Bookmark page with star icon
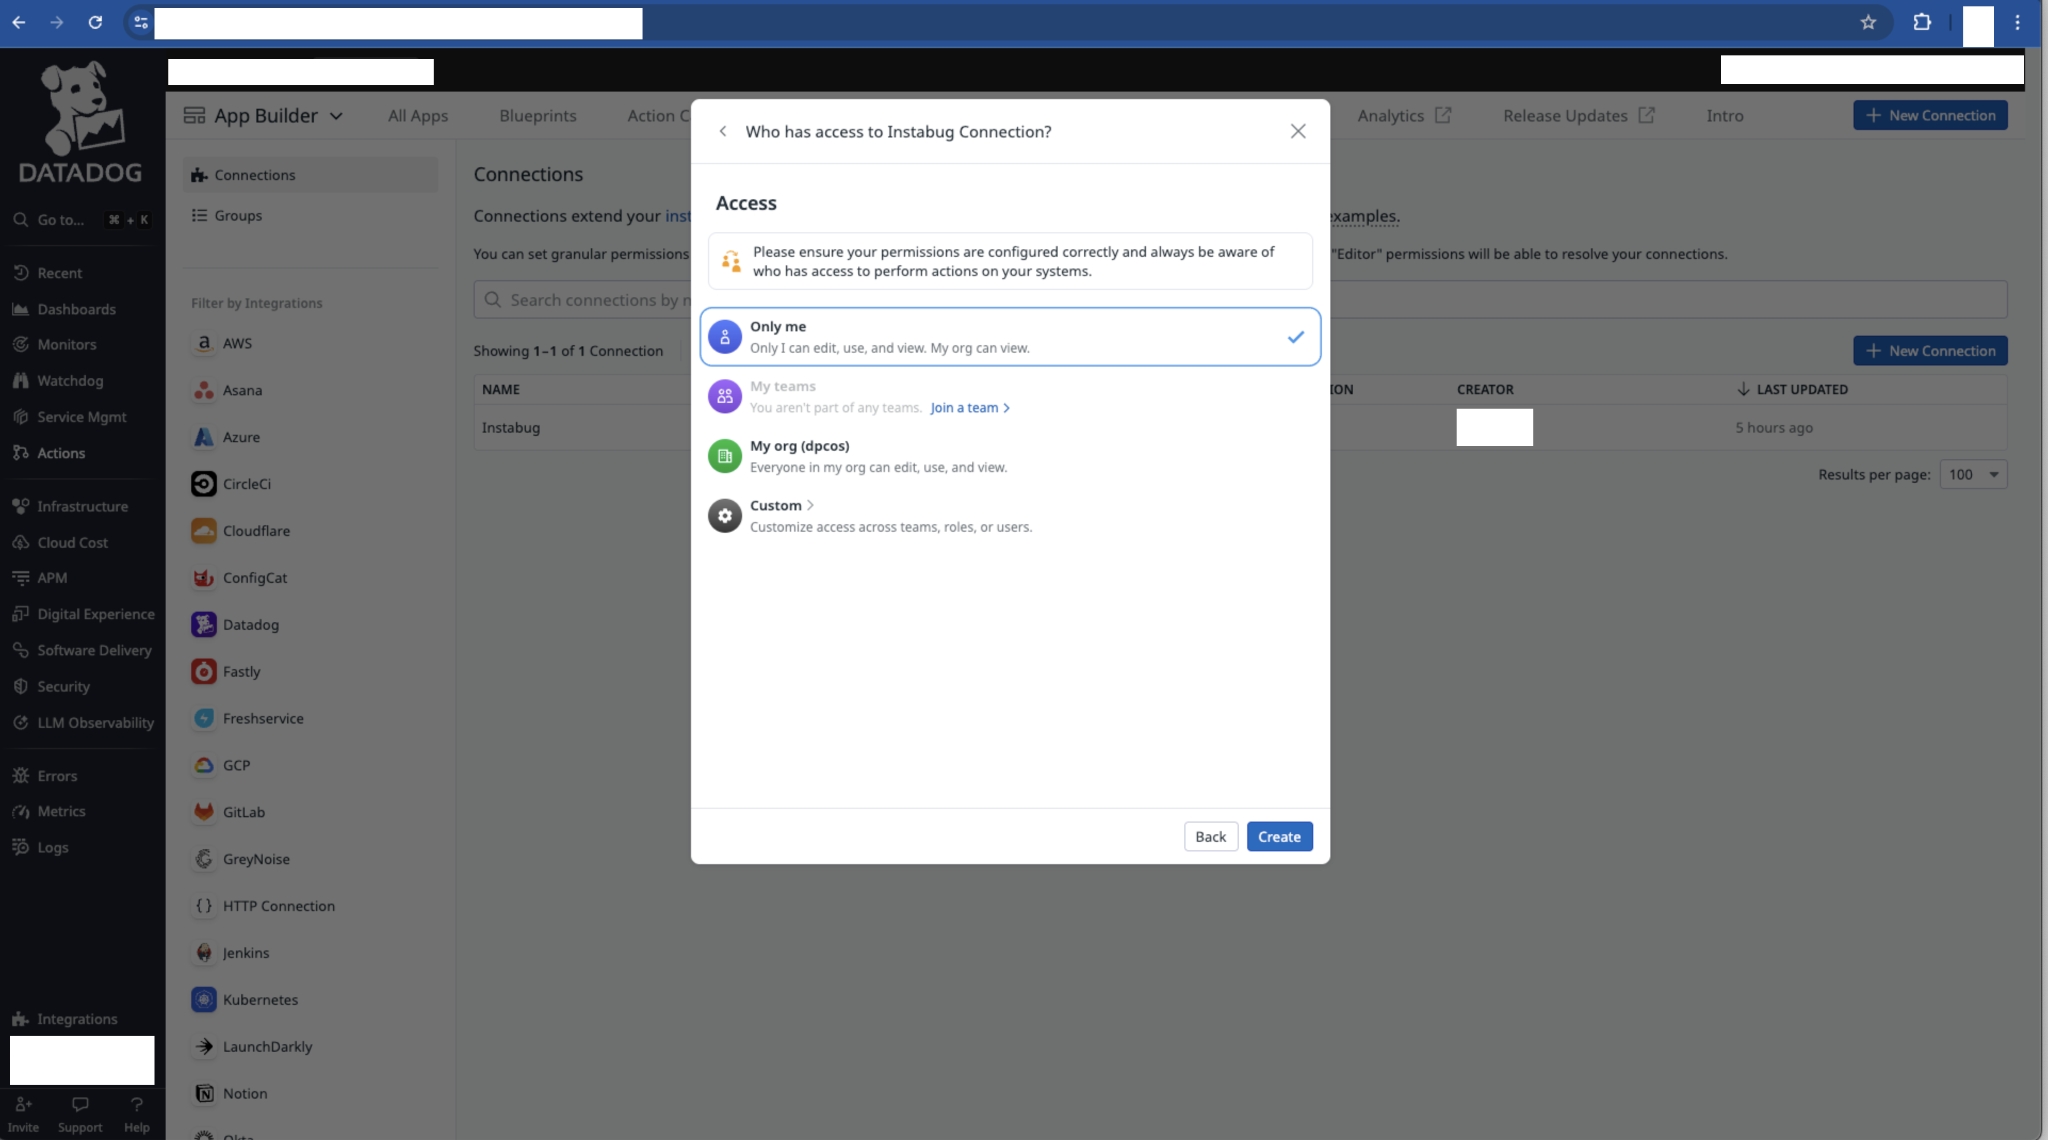 click(1868, 22)
